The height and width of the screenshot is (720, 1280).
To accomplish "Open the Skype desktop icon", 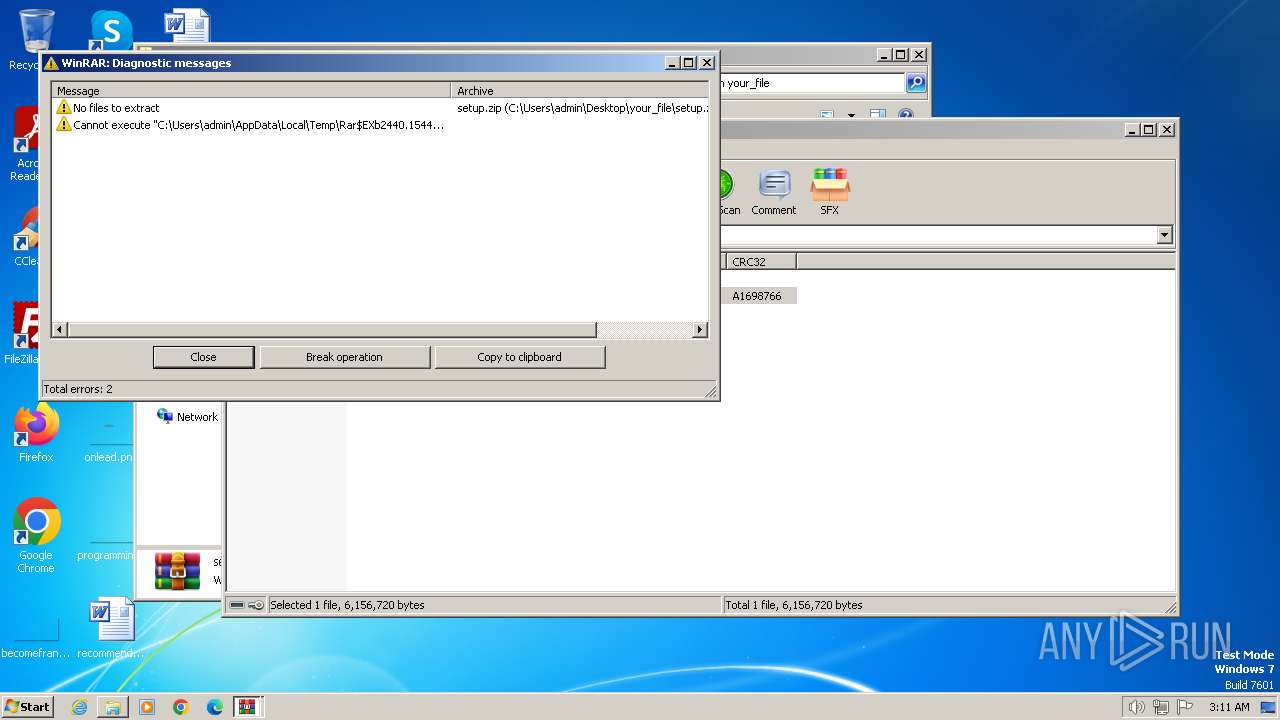I will pyautogui.click(x=111, y=30).
